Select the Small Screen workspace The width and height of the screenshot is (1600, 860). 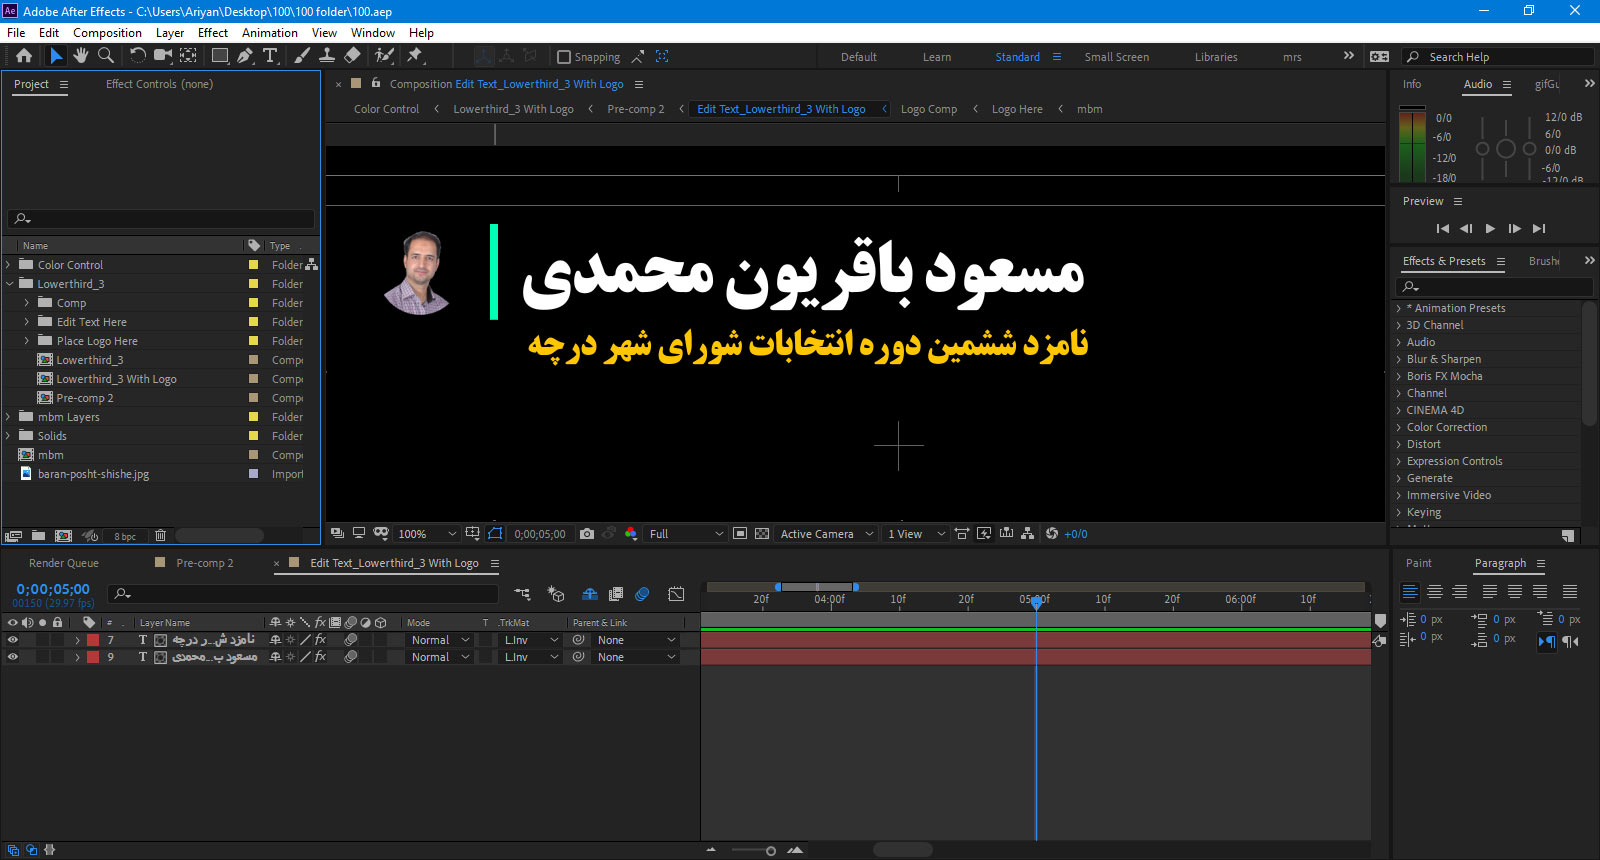click(1116, 57)
